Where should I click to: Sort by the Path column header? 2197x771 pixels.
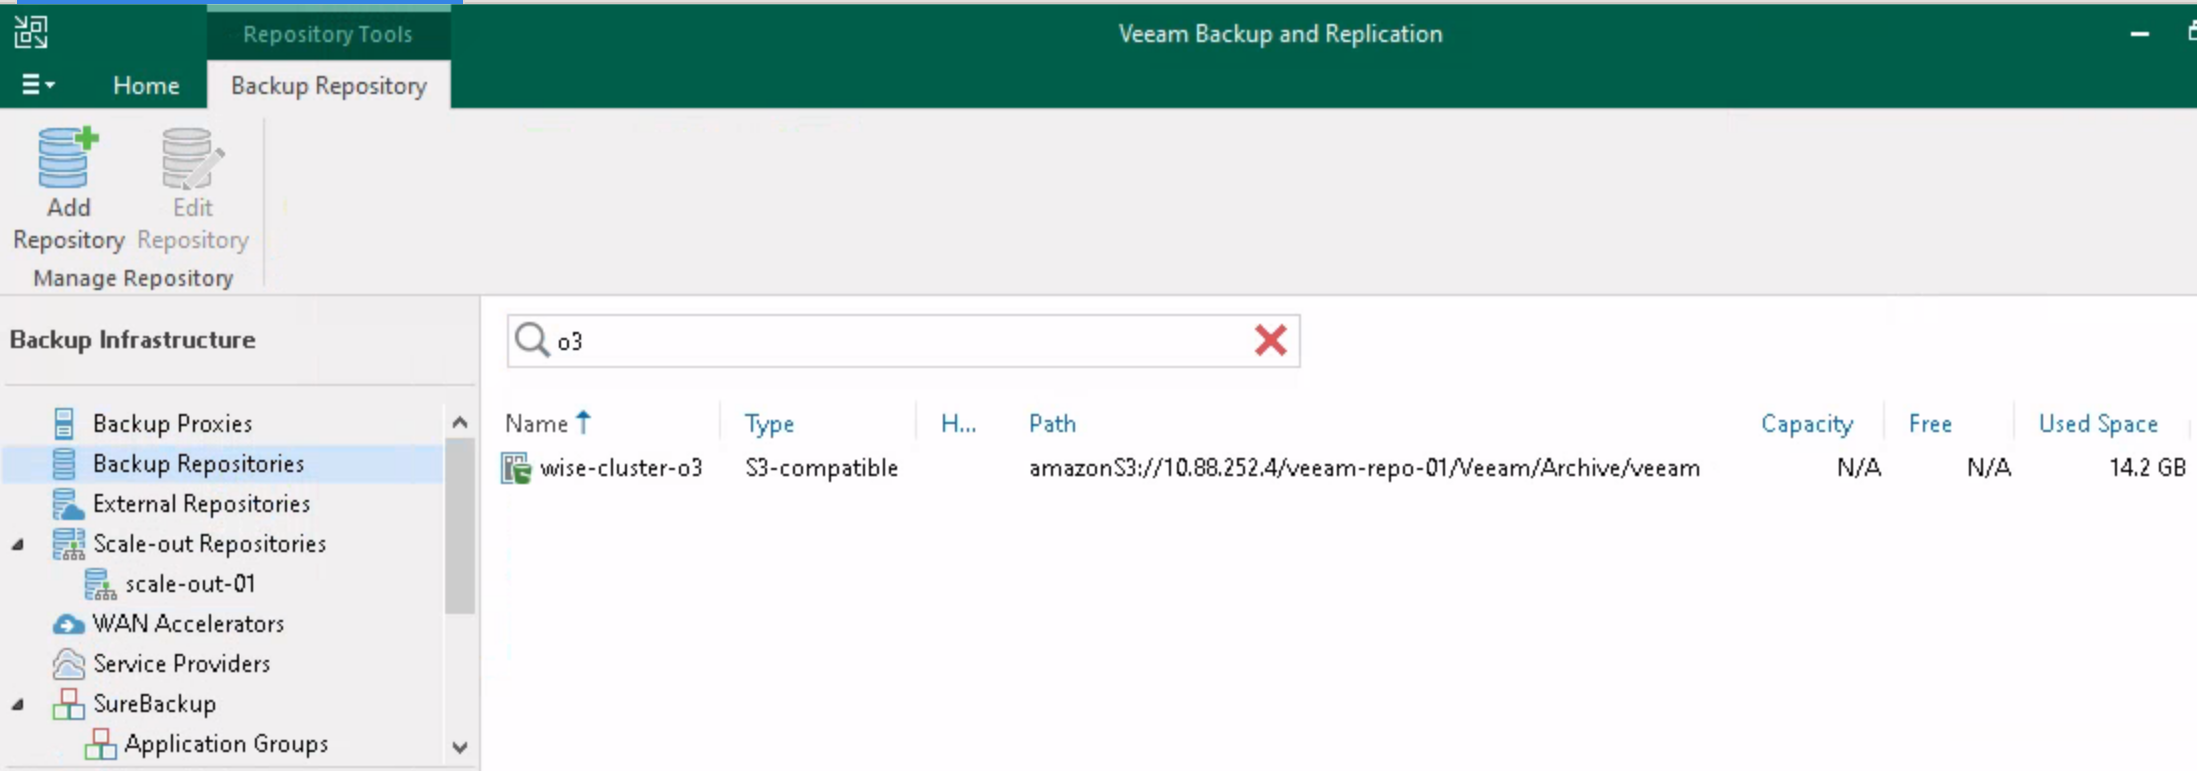click(x=1052, y=423)
